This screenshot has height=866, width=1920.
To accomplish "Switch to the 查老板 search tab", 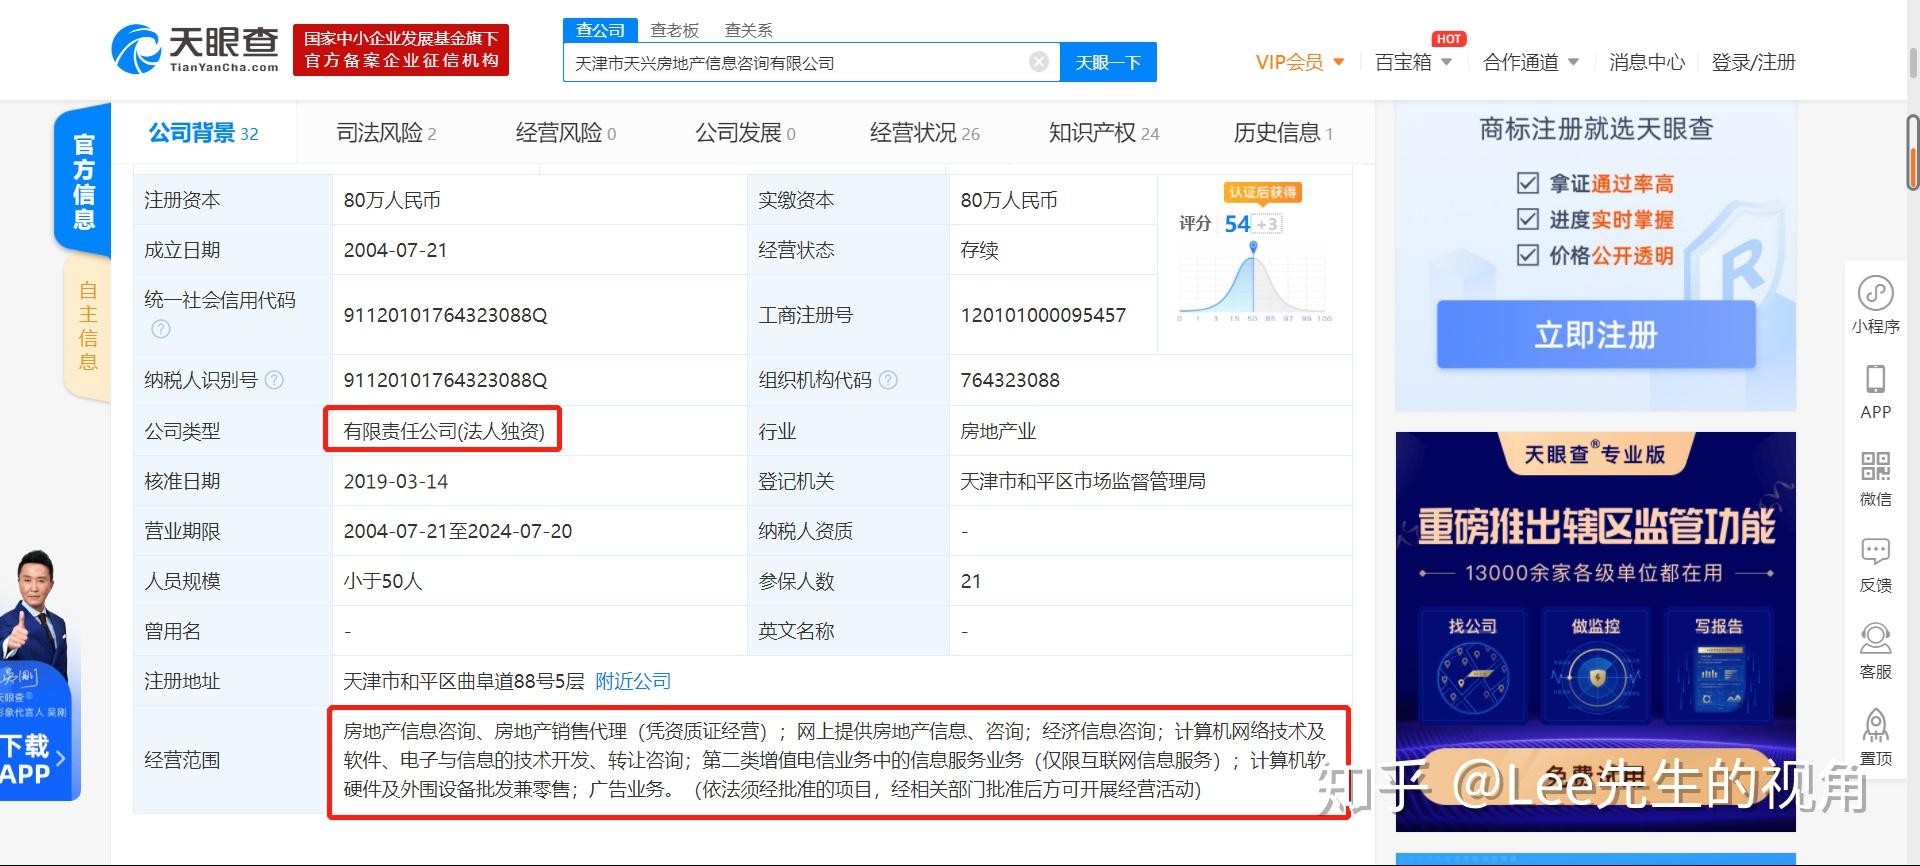I will pos(675,30).
